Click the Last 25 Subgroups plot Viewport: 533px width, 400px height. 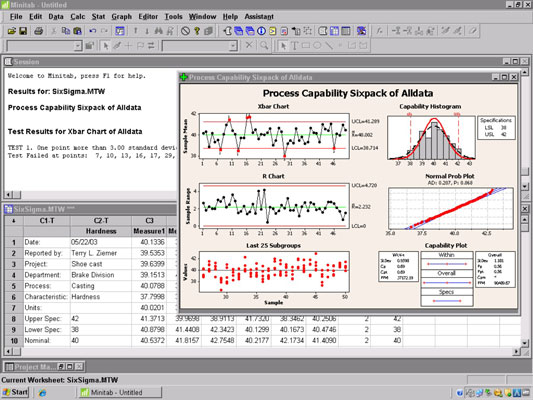click(274, 272)
